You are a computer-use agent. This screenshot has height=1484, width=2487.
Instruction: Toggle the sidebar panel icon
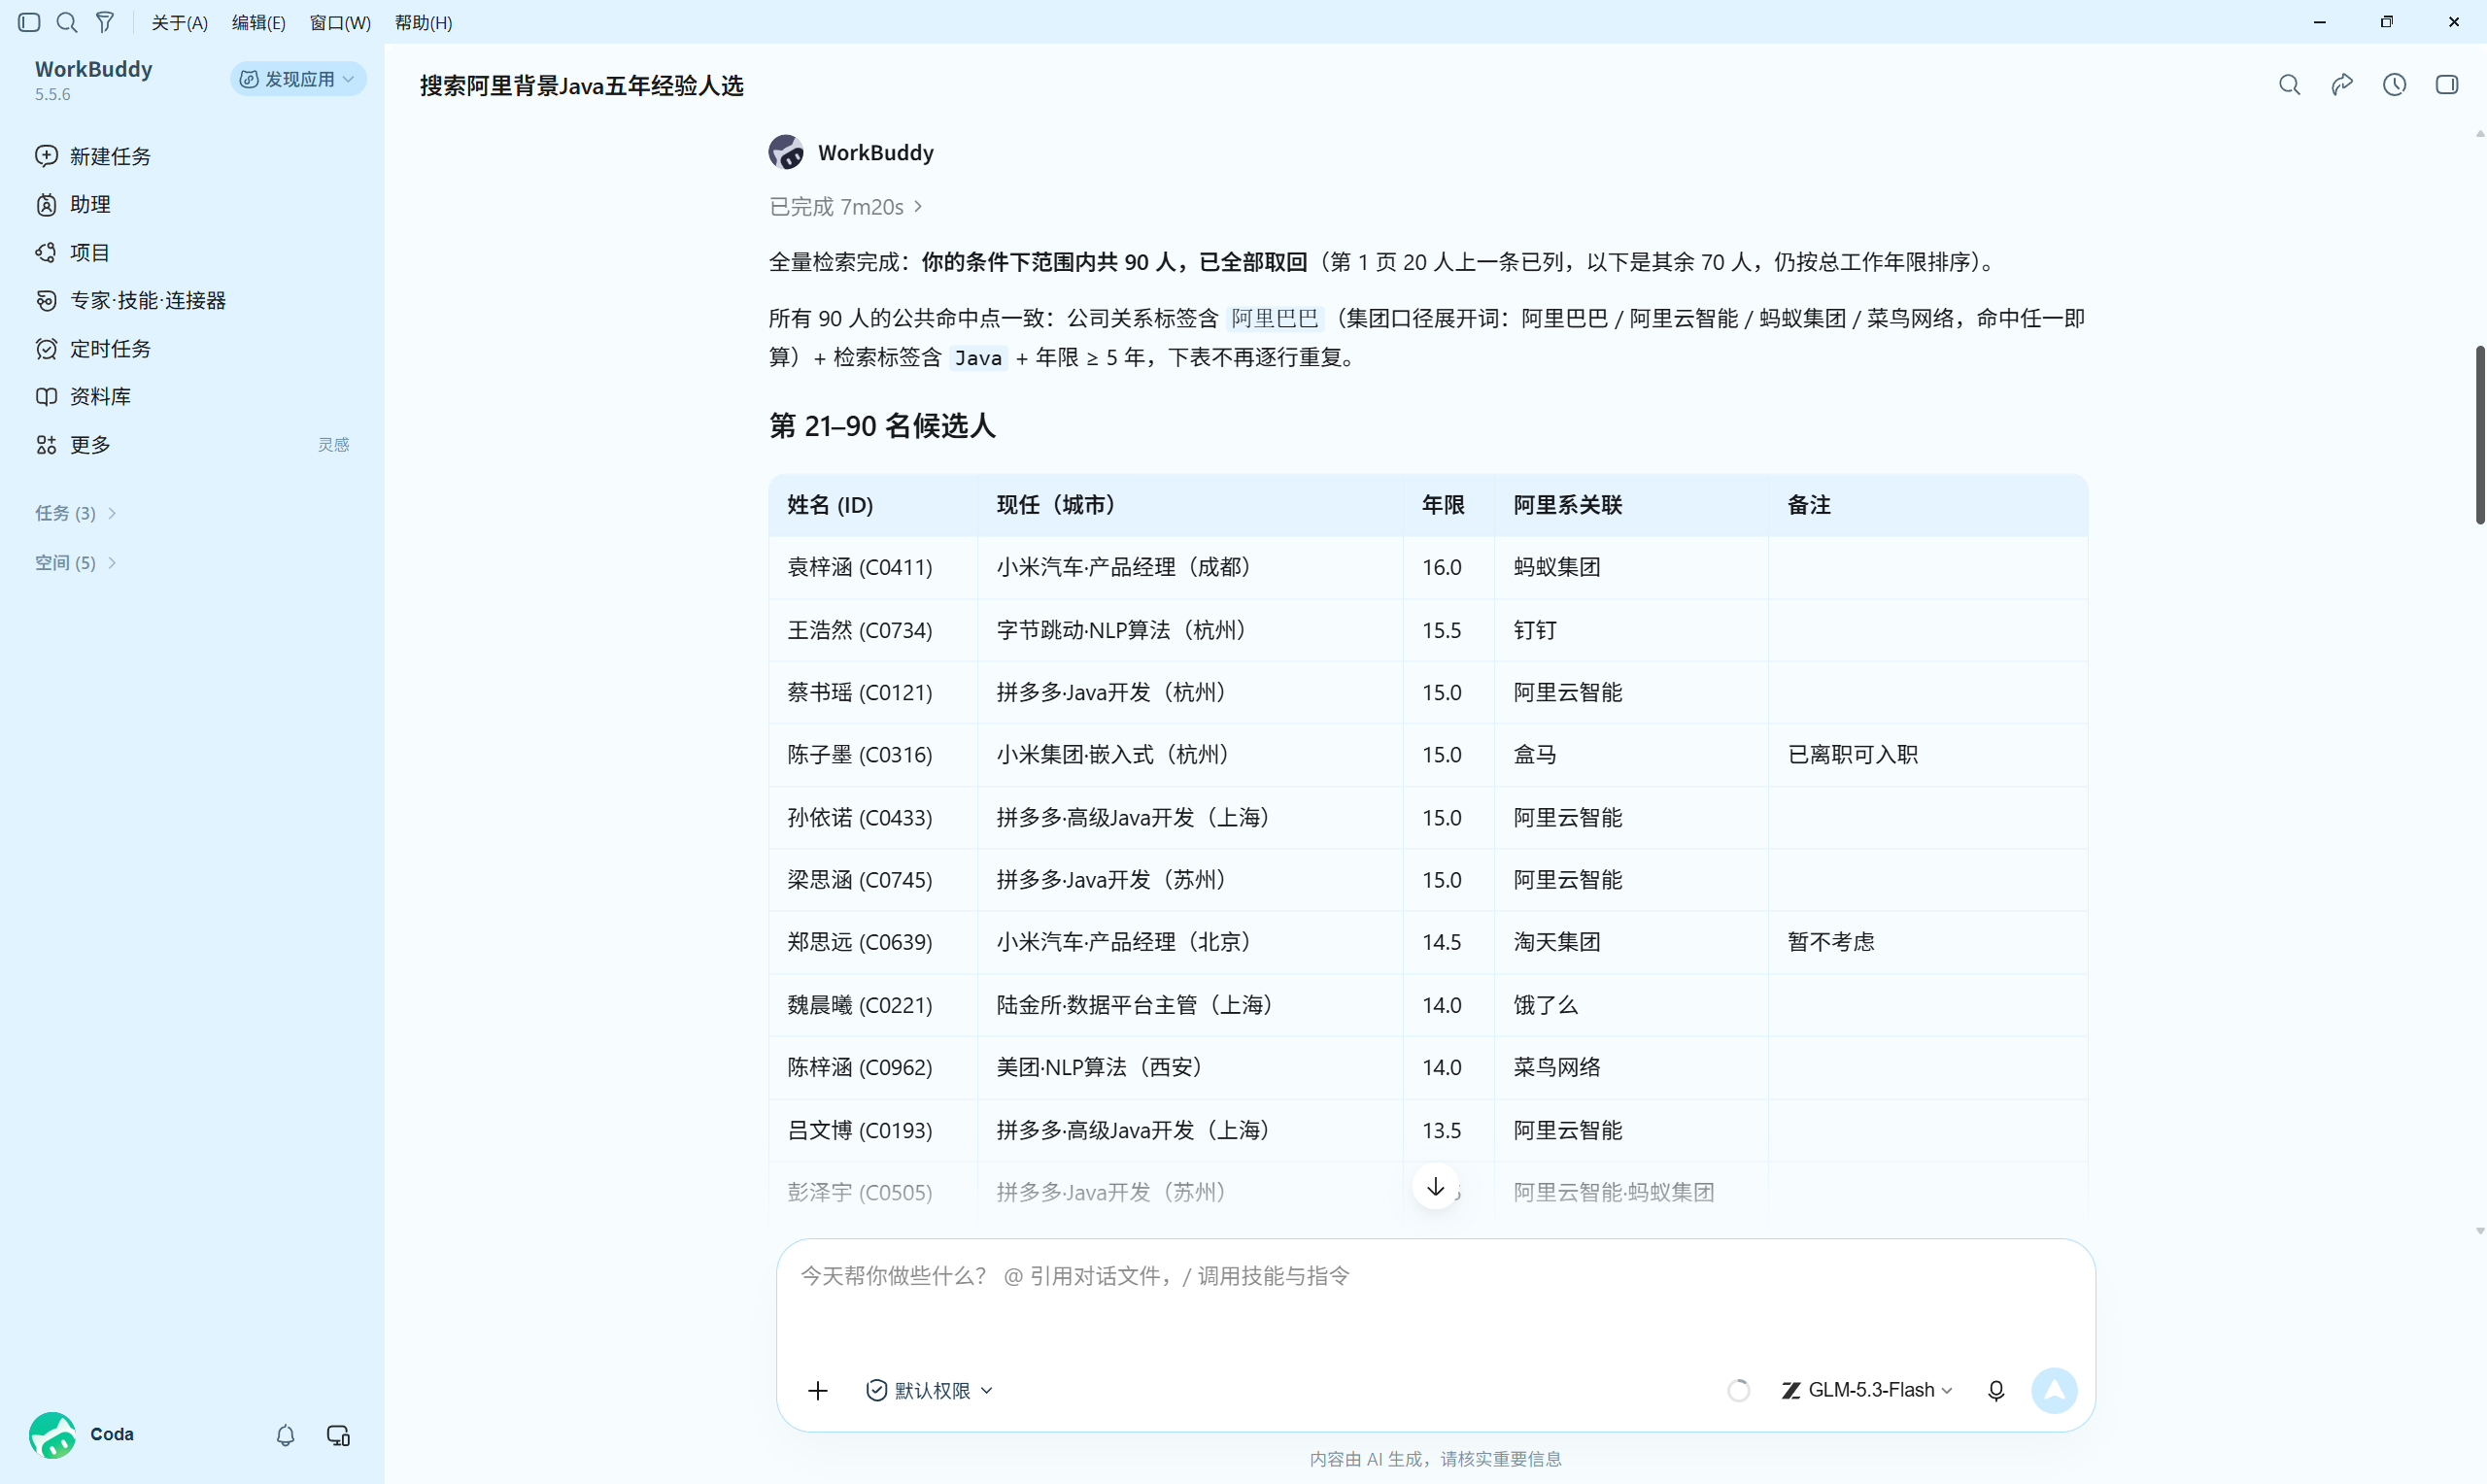(x=29, y=22)
